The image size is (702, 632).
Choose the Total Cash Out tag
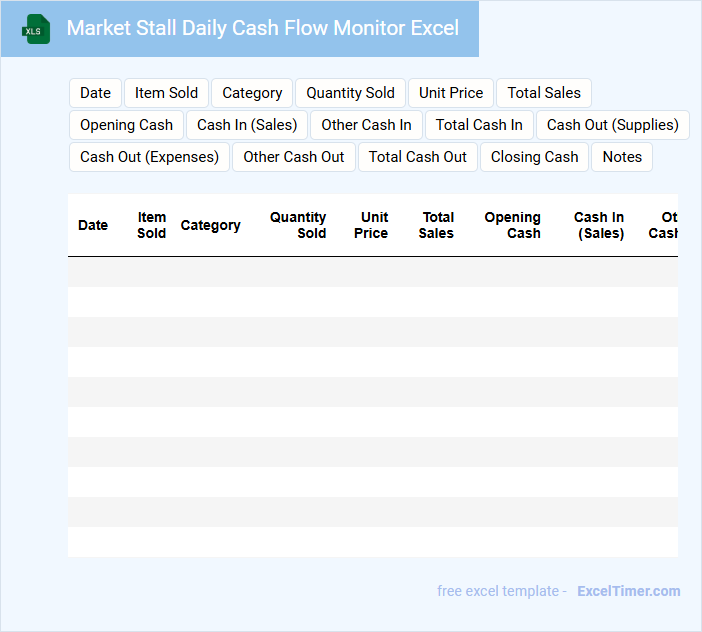[417, 157]
